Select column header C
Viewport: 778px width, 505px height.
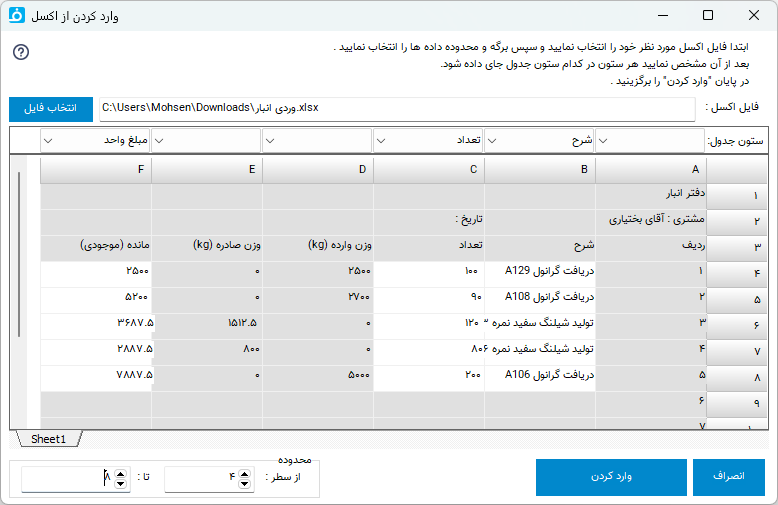pyautogui.click(x=429, y=170)
